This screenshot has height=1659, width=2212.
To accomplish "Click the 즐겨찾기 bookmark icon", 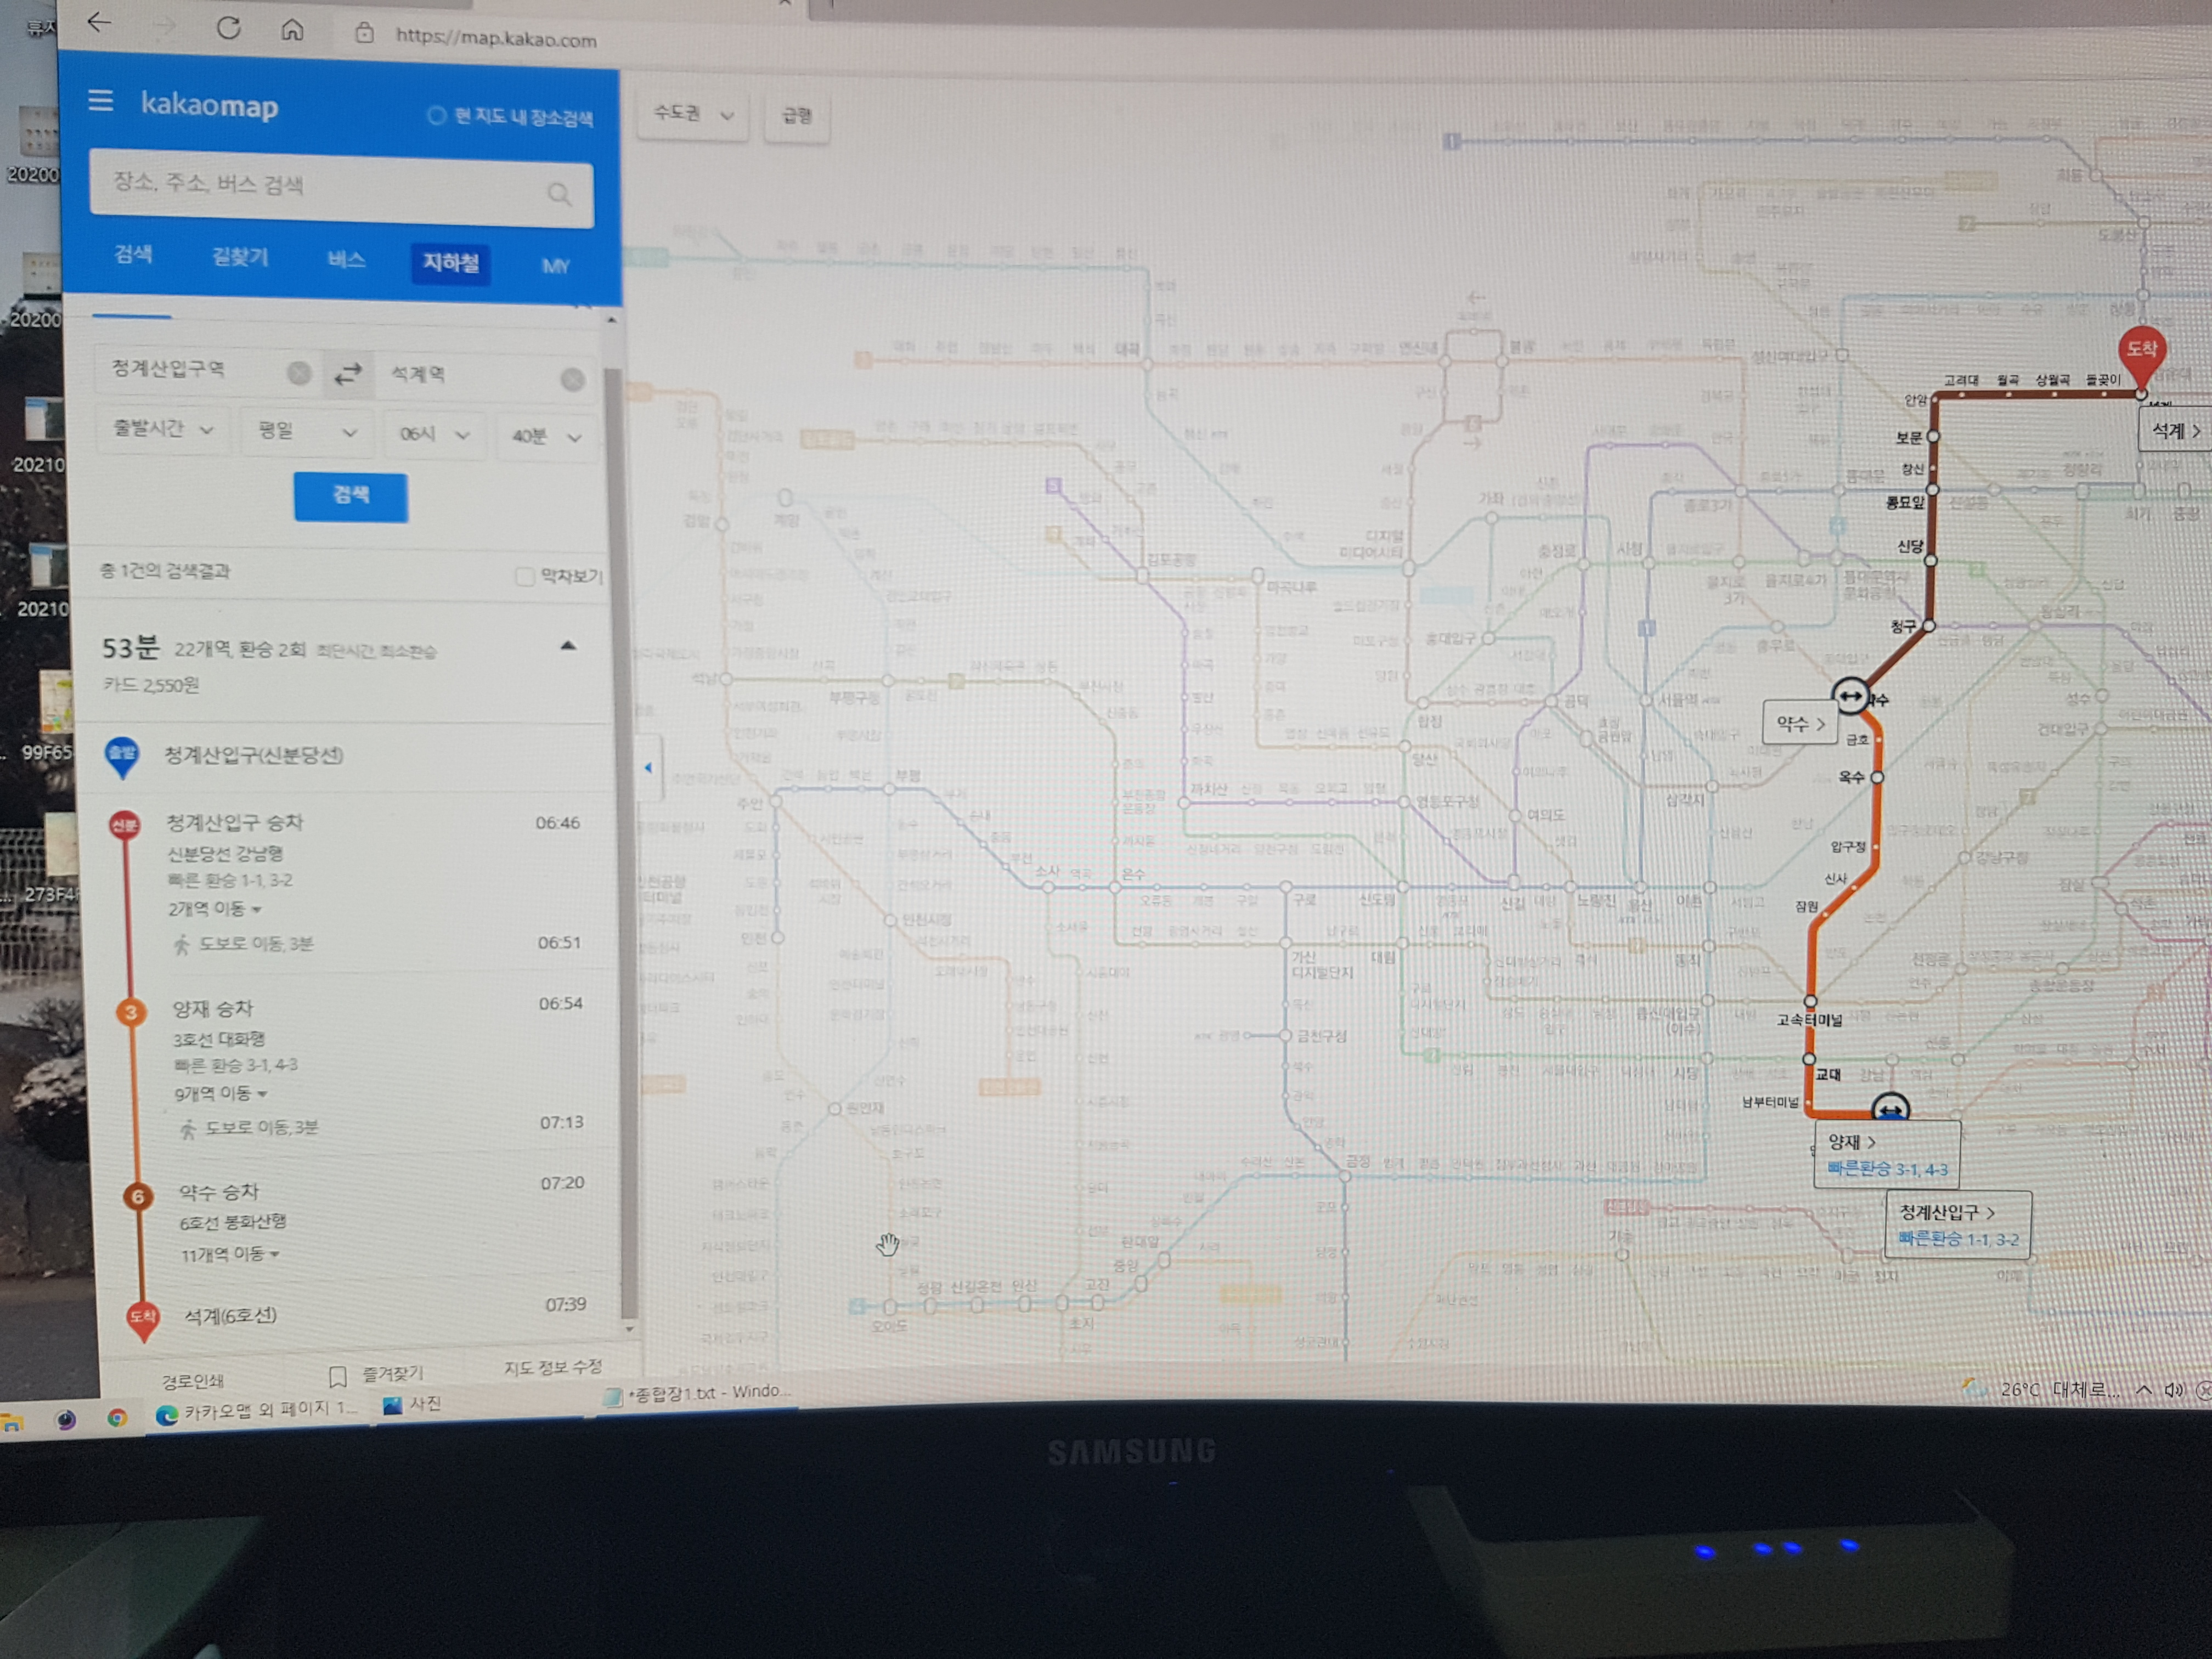I will click(x=338, y=1376).
